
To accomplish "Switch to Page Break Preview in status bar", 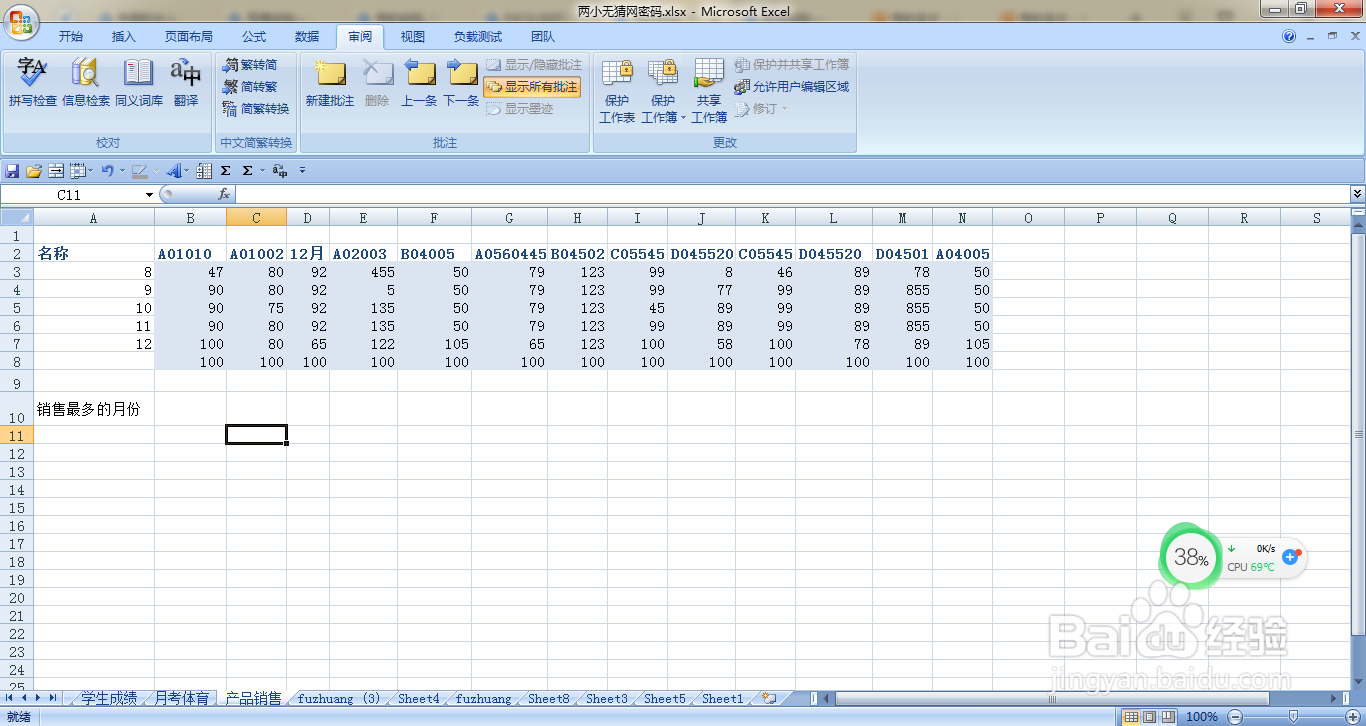I will [x=1168, y=717].
